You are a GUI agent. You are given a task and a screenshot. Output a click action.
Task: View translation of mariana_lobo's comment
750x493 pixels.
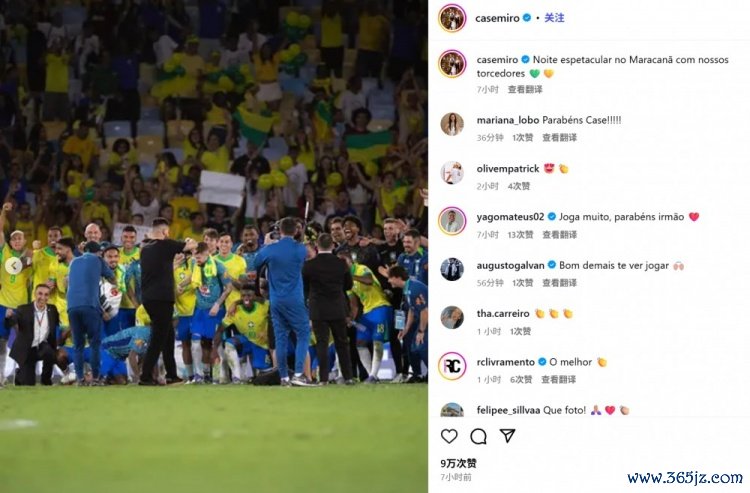coord(559,138)
